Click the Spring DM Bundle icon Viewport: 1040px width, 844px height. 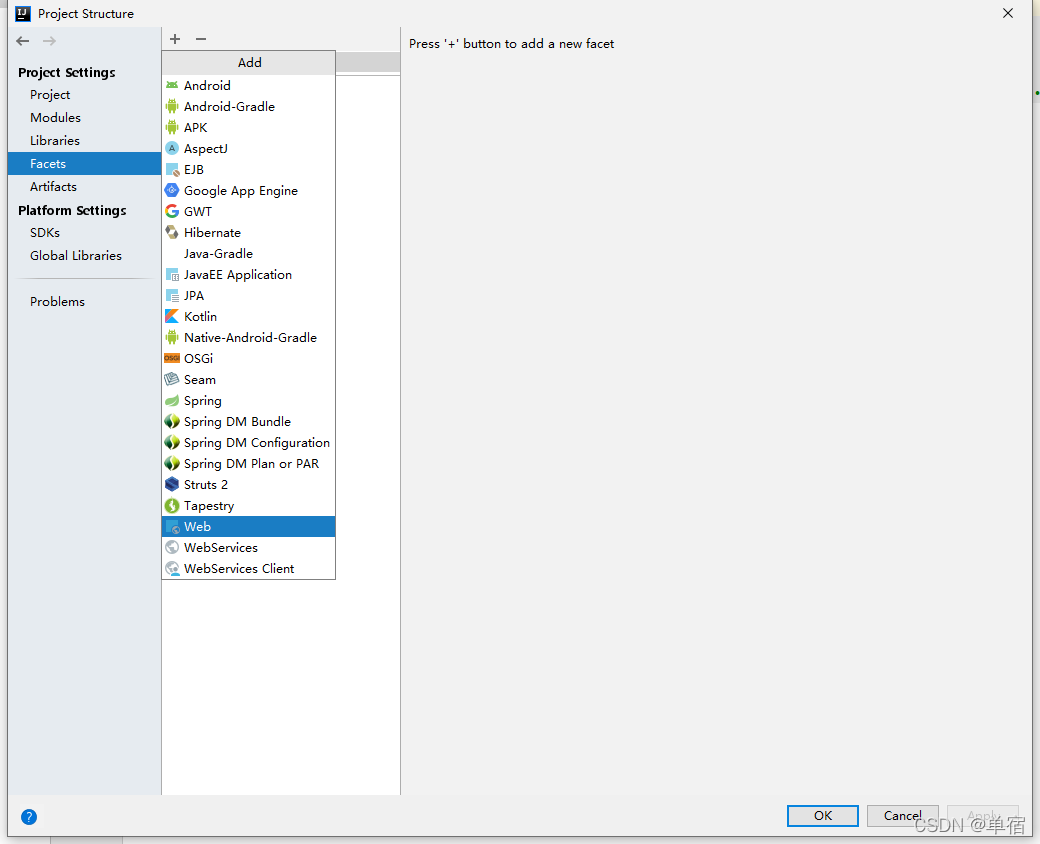point(172,421)
